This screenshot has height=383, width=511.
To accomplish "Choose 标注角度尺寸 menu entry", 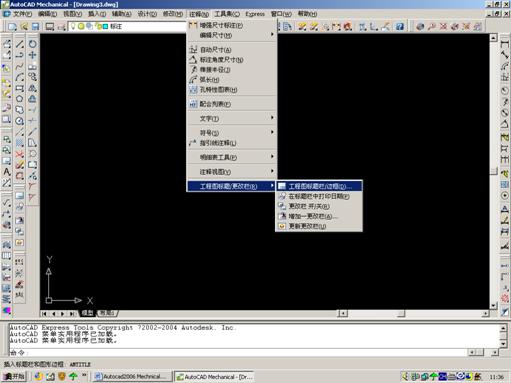I will point(232,60).
